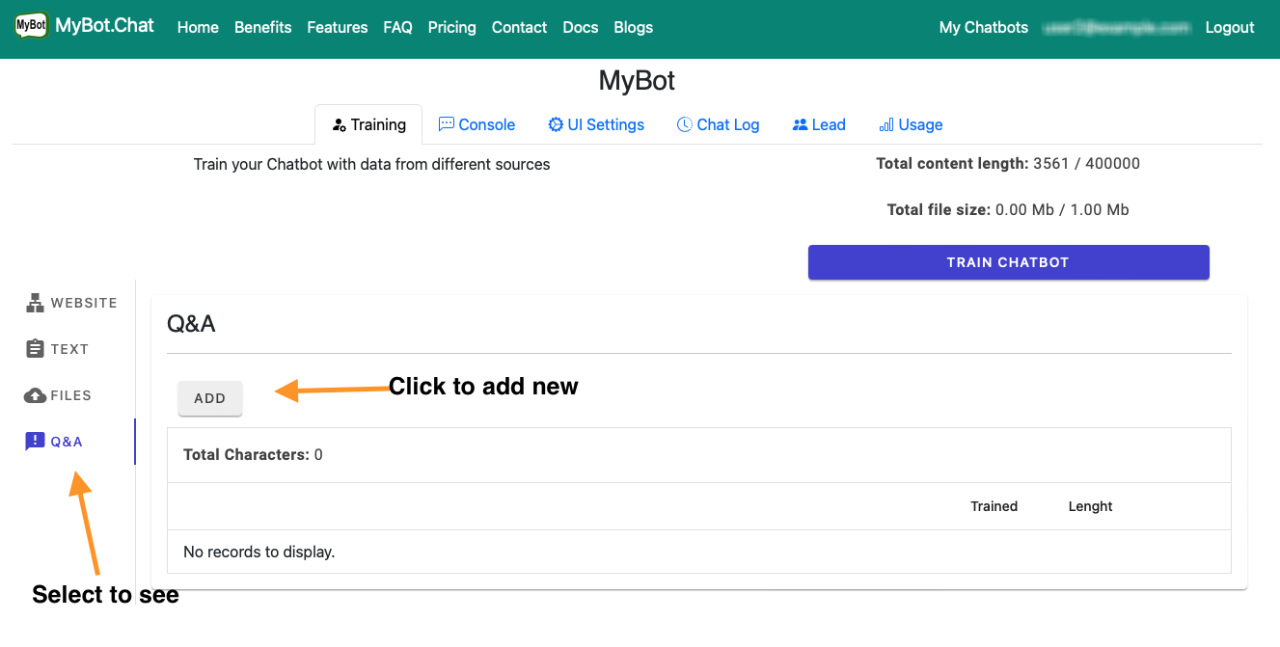Click the Usage bar chart icon

(885, 124)
